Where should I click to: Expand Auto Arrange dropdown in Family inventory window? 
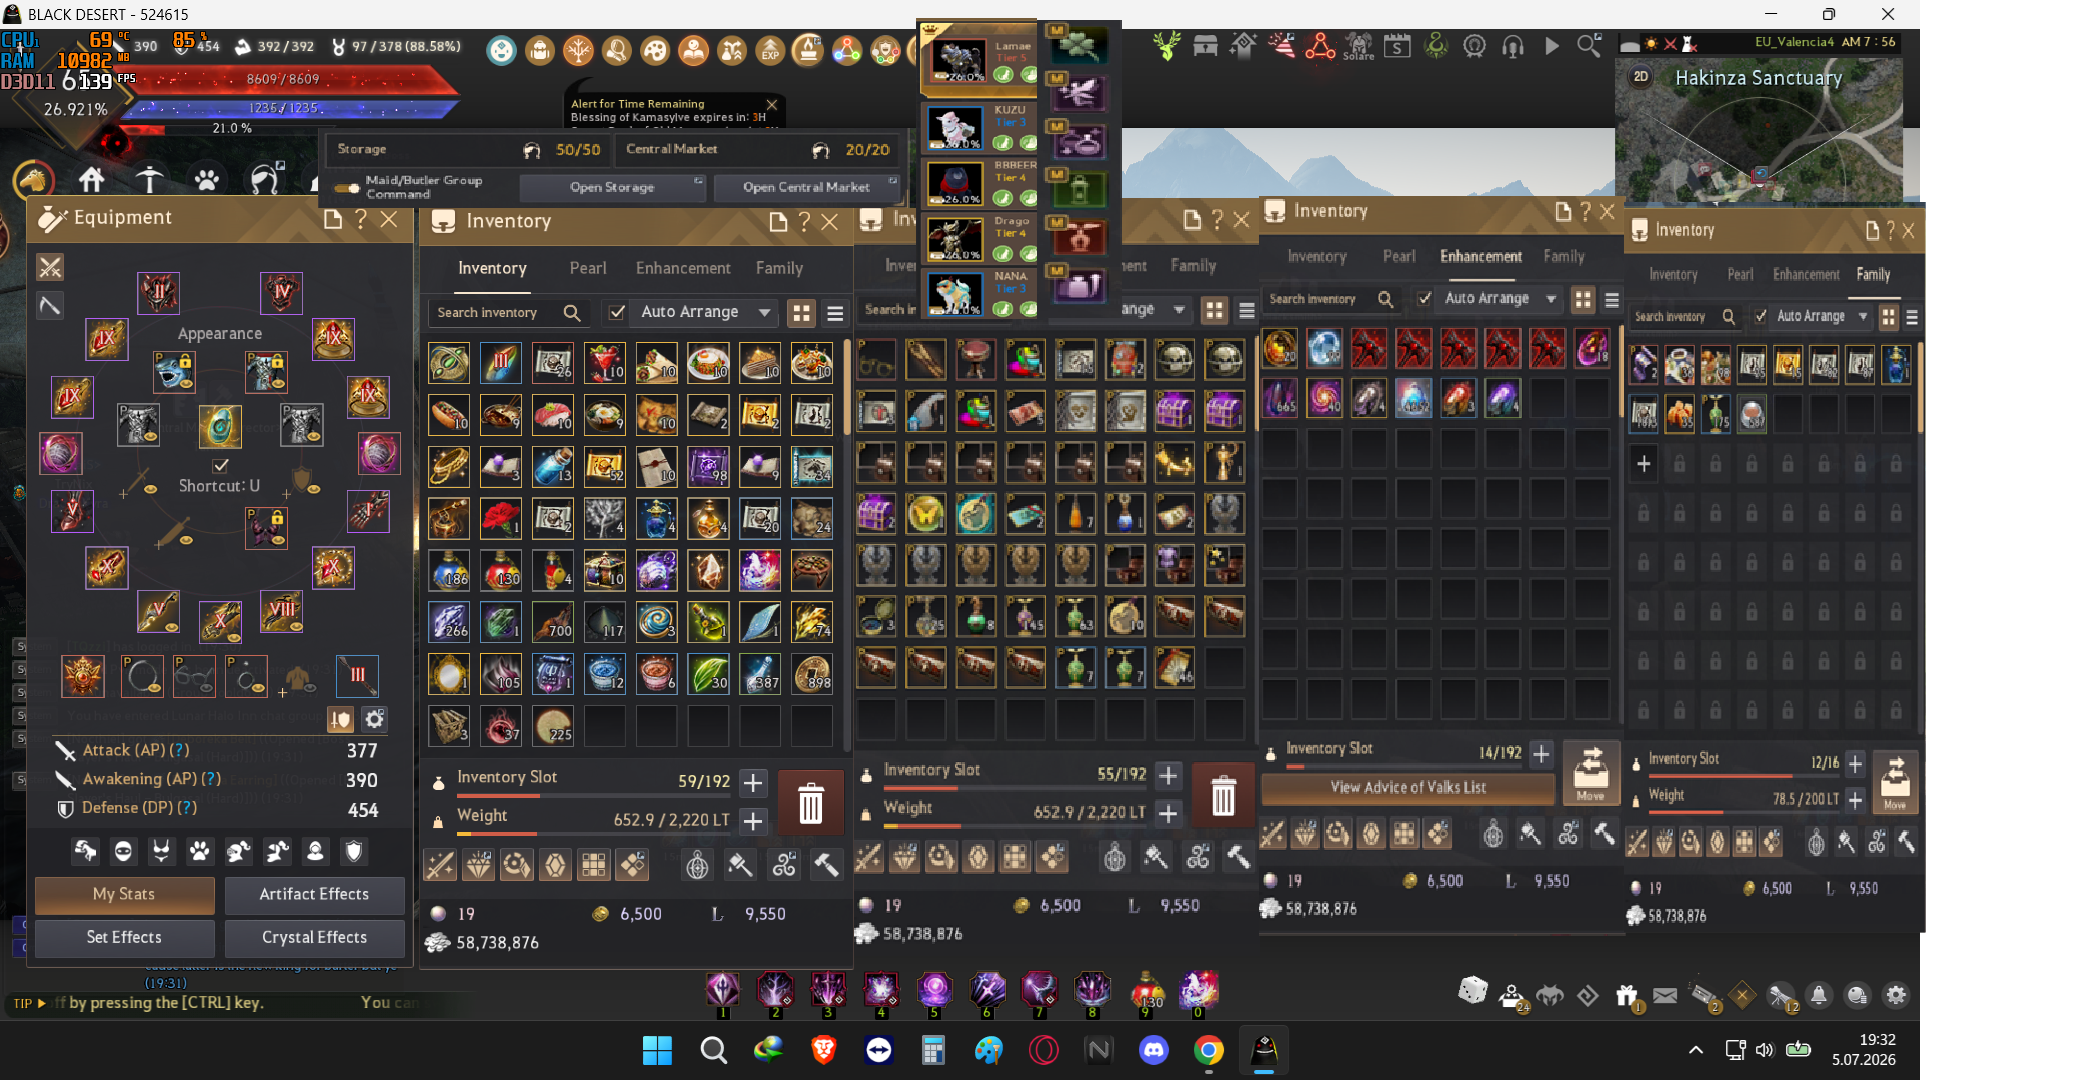pyautogui.click(x=1863, y=316)
